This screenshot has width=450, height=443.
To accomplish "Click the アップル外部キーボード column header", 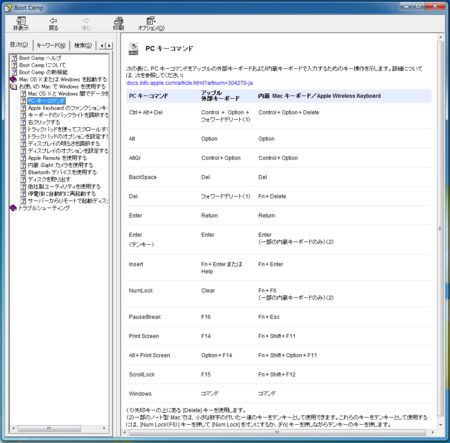I will click(220, 96).
